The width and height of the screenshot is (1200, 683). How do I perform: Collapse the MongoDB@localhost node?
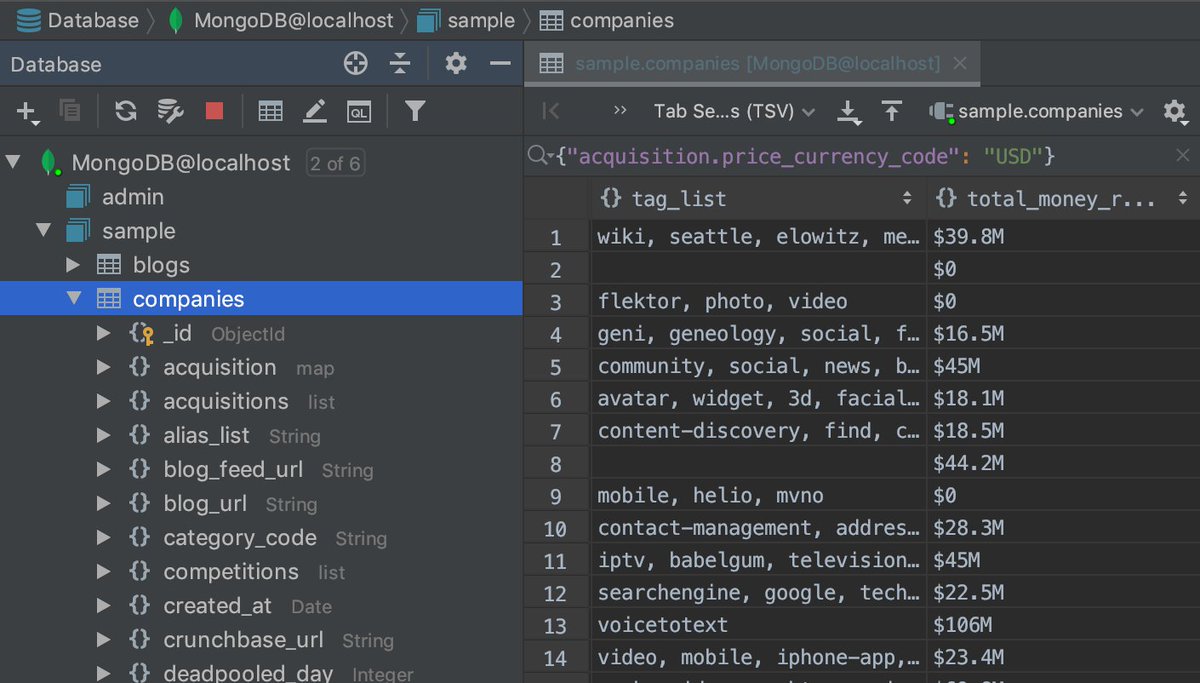click(x=14, y=162)
